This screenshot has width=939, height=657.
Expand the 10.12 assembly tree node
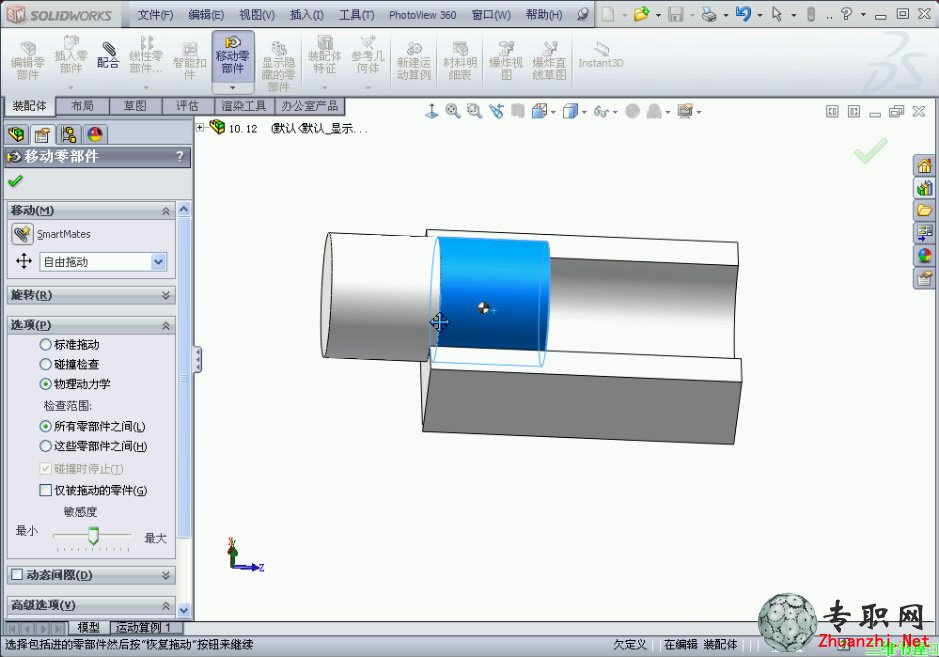point(200,128)
